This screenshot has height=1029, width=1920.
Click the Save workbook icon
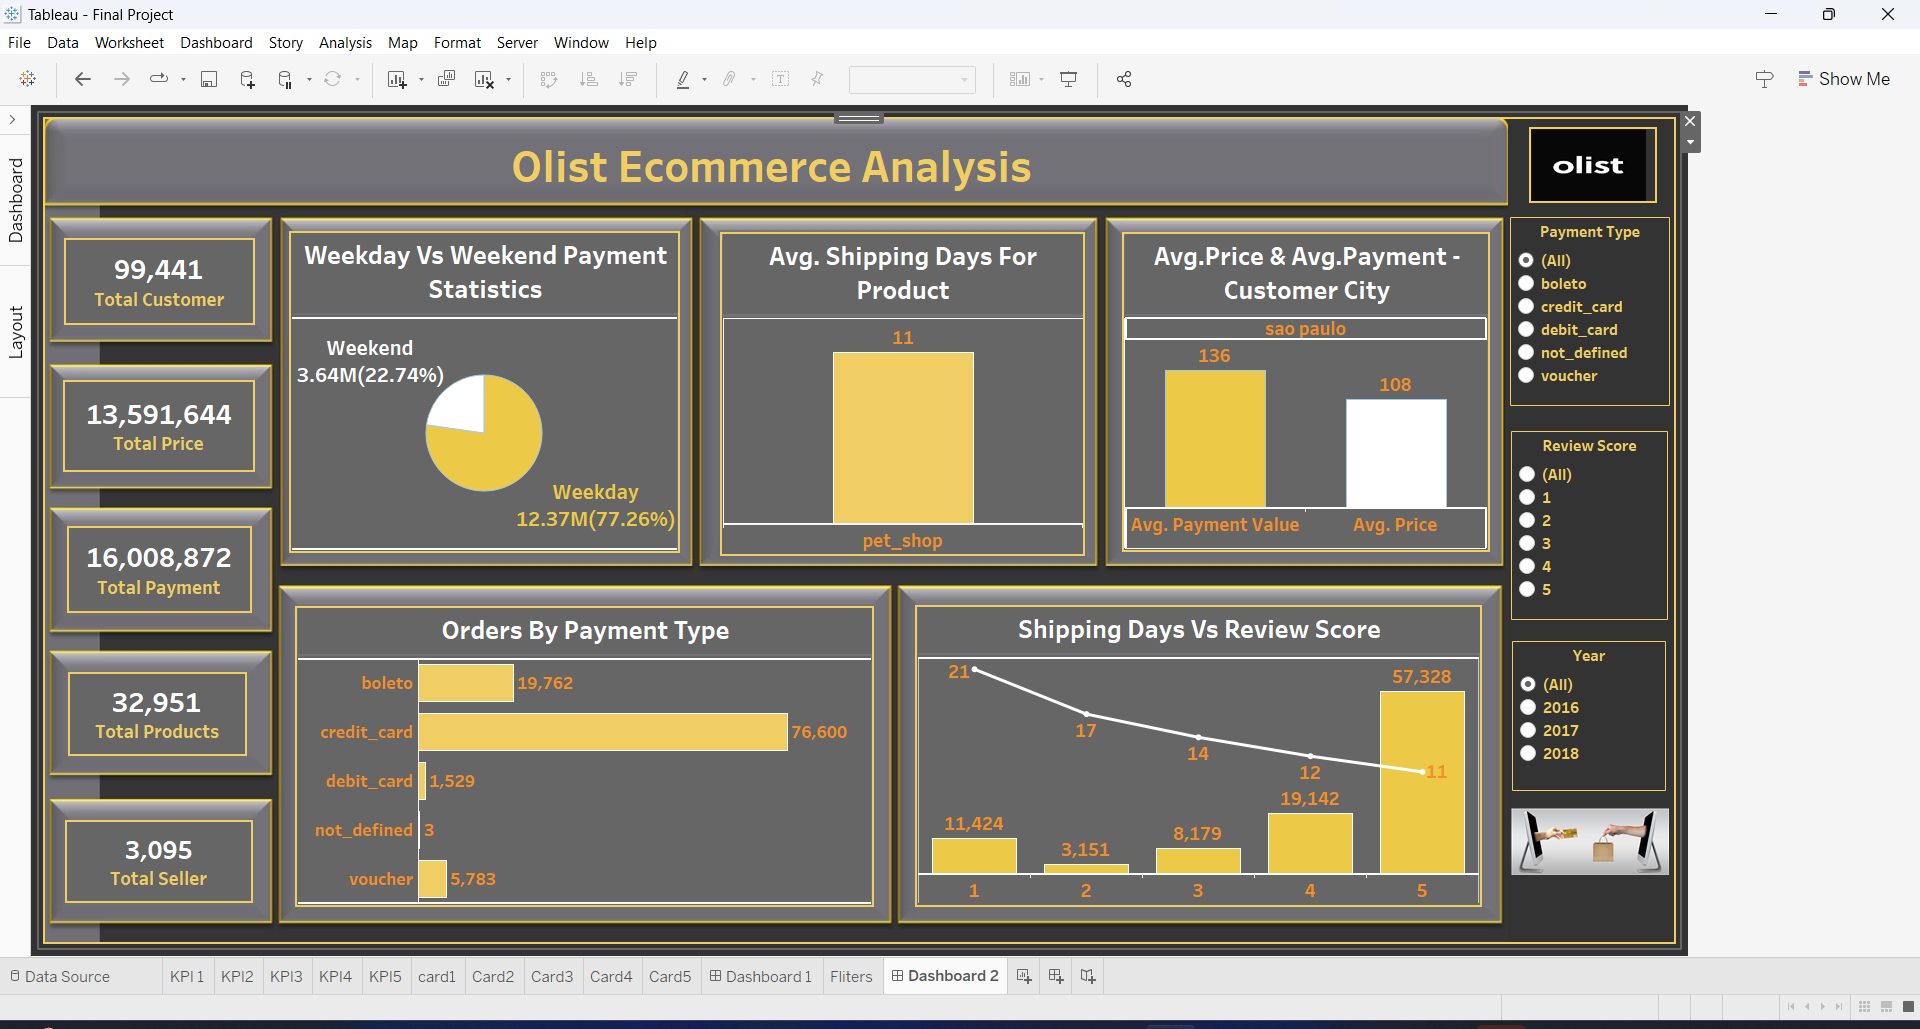click(x=209, y=80)
